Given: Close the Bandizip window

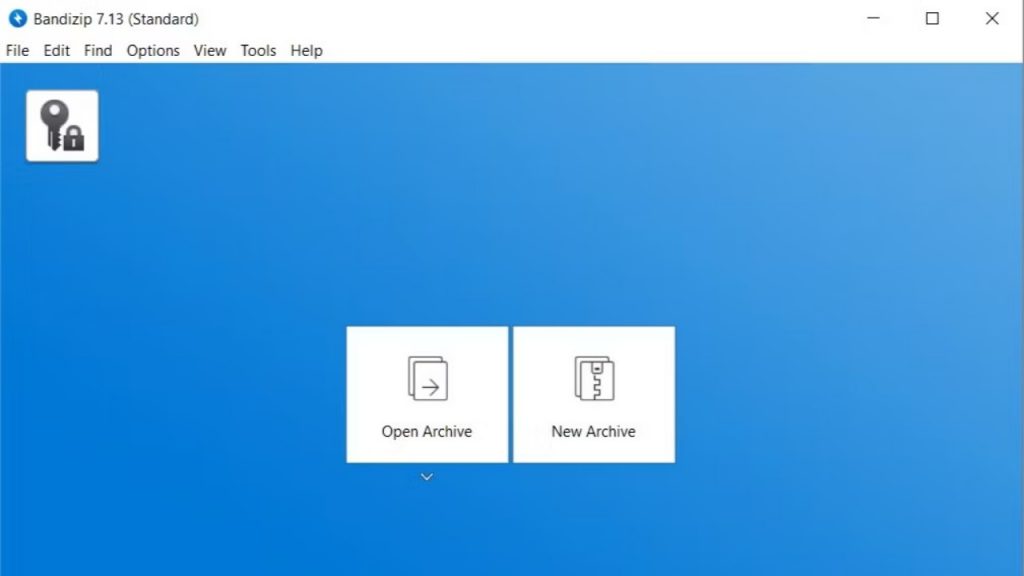Looking at the screenshot, I should coord(992,19).
